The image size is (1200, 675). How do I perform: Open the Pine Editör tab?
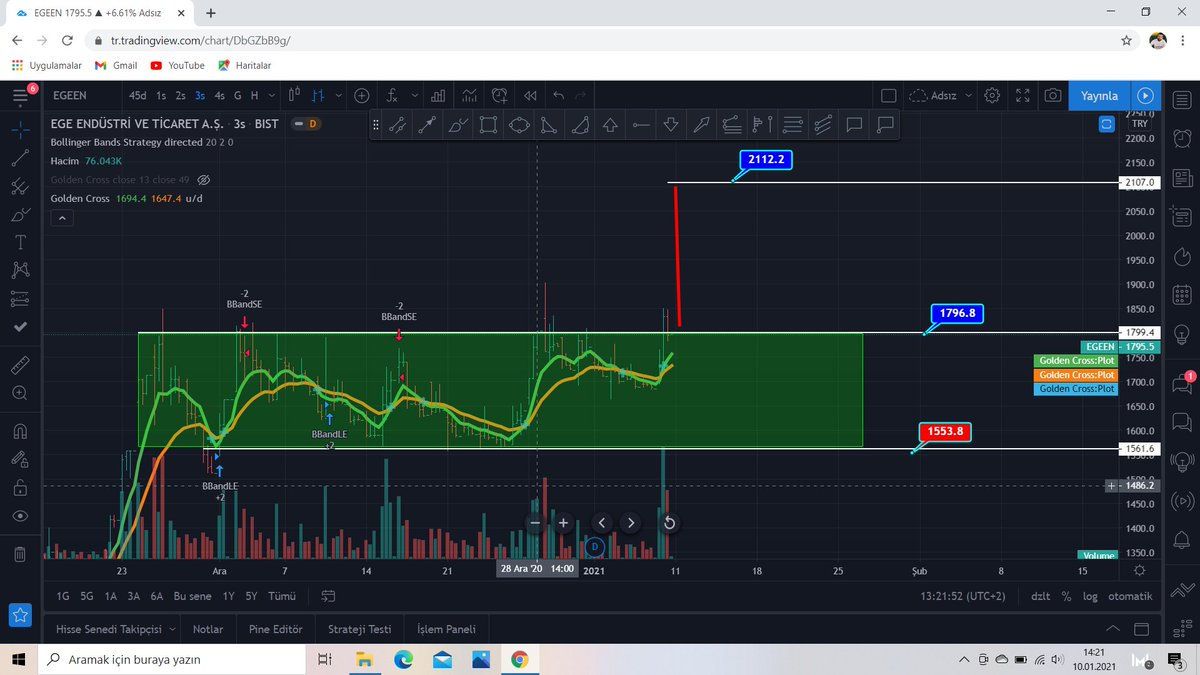pos(275,630)
